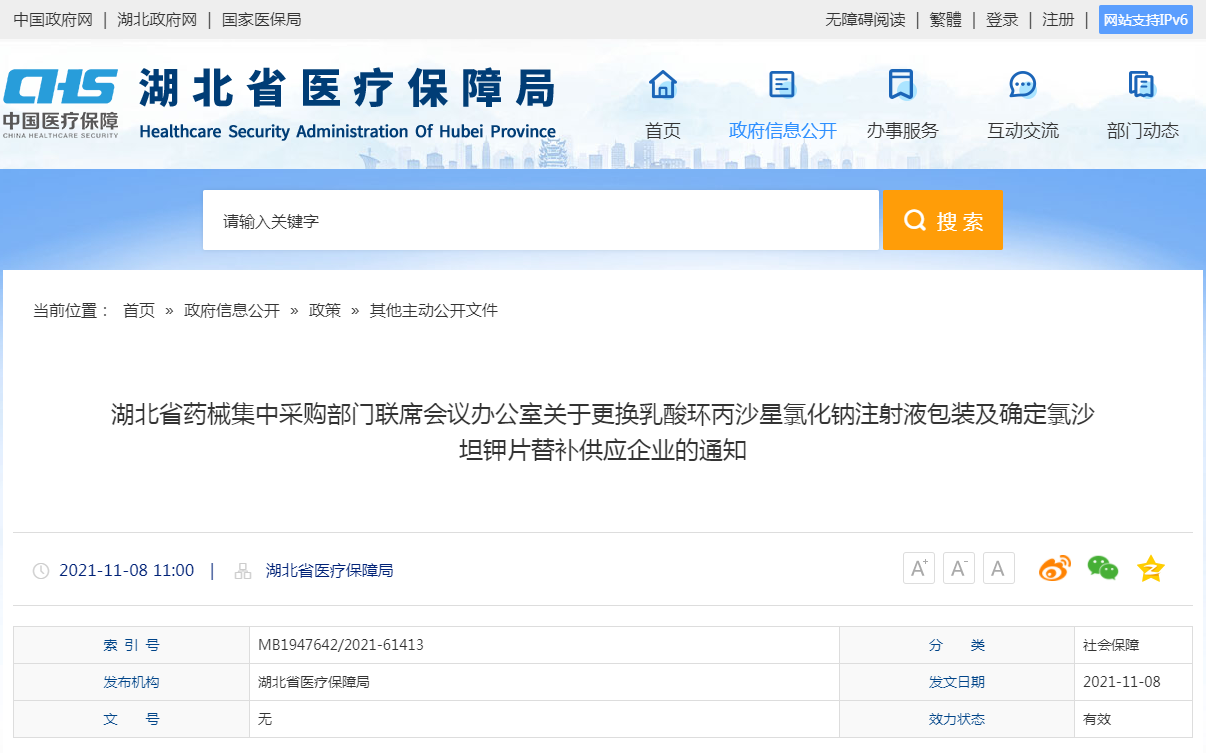Click the organization icon beside 湖北省医疗保障局
Image resolution: width=1206 pixels, height=753 pixels.
pyautogui.click(x=243, y=571)
